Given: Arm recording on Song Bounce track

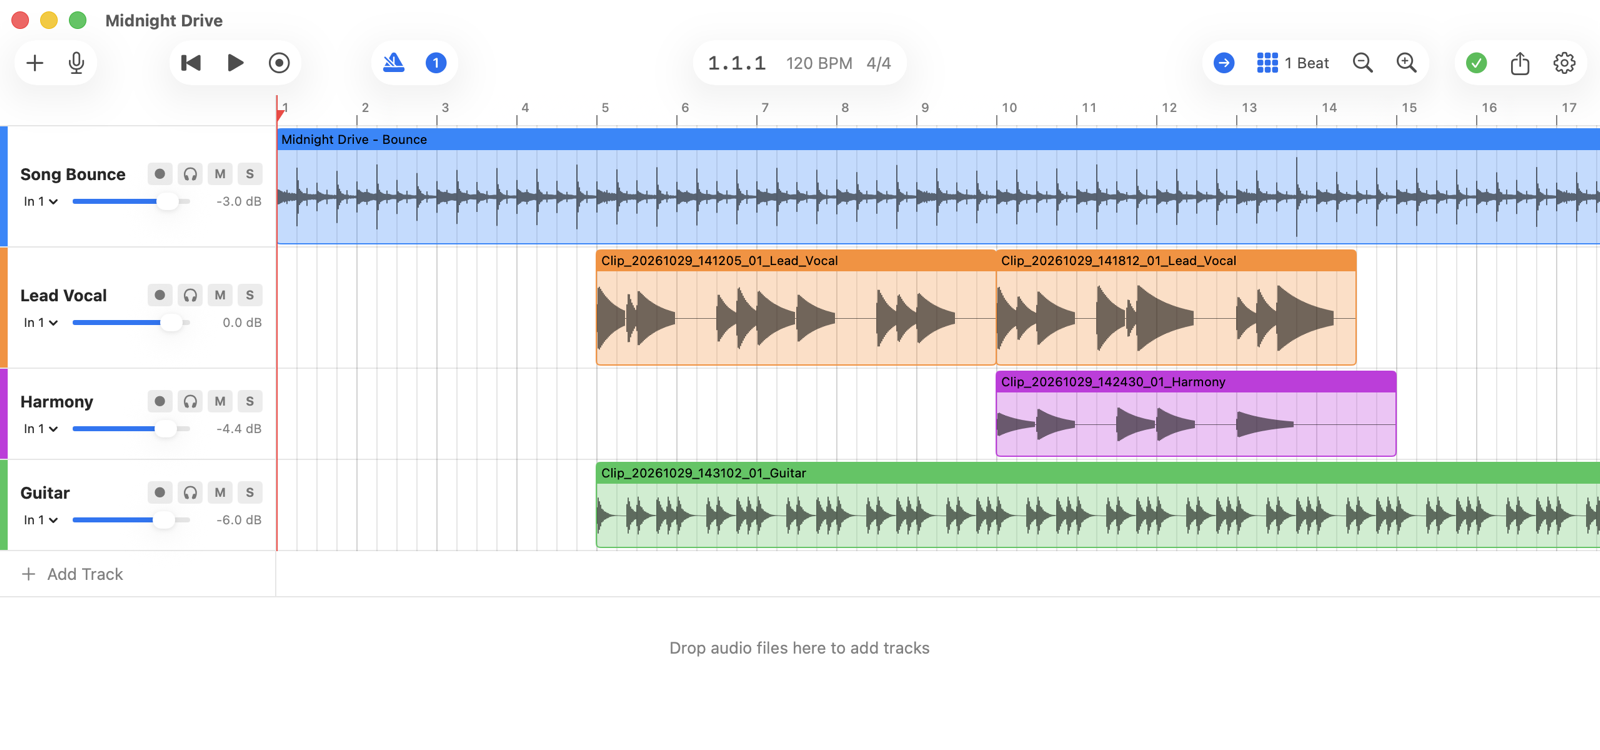Looking at the screenshot, I should [159, 174].
